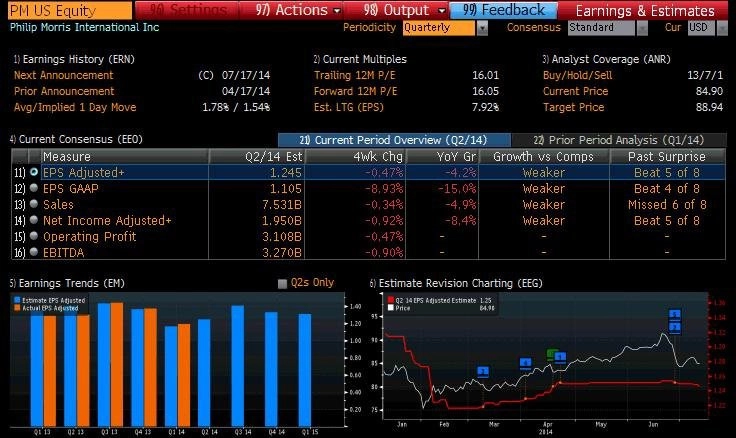Viewport: 736px width, 438px height.
Task: Click the blue event marker above March
Action: point(483,372)
